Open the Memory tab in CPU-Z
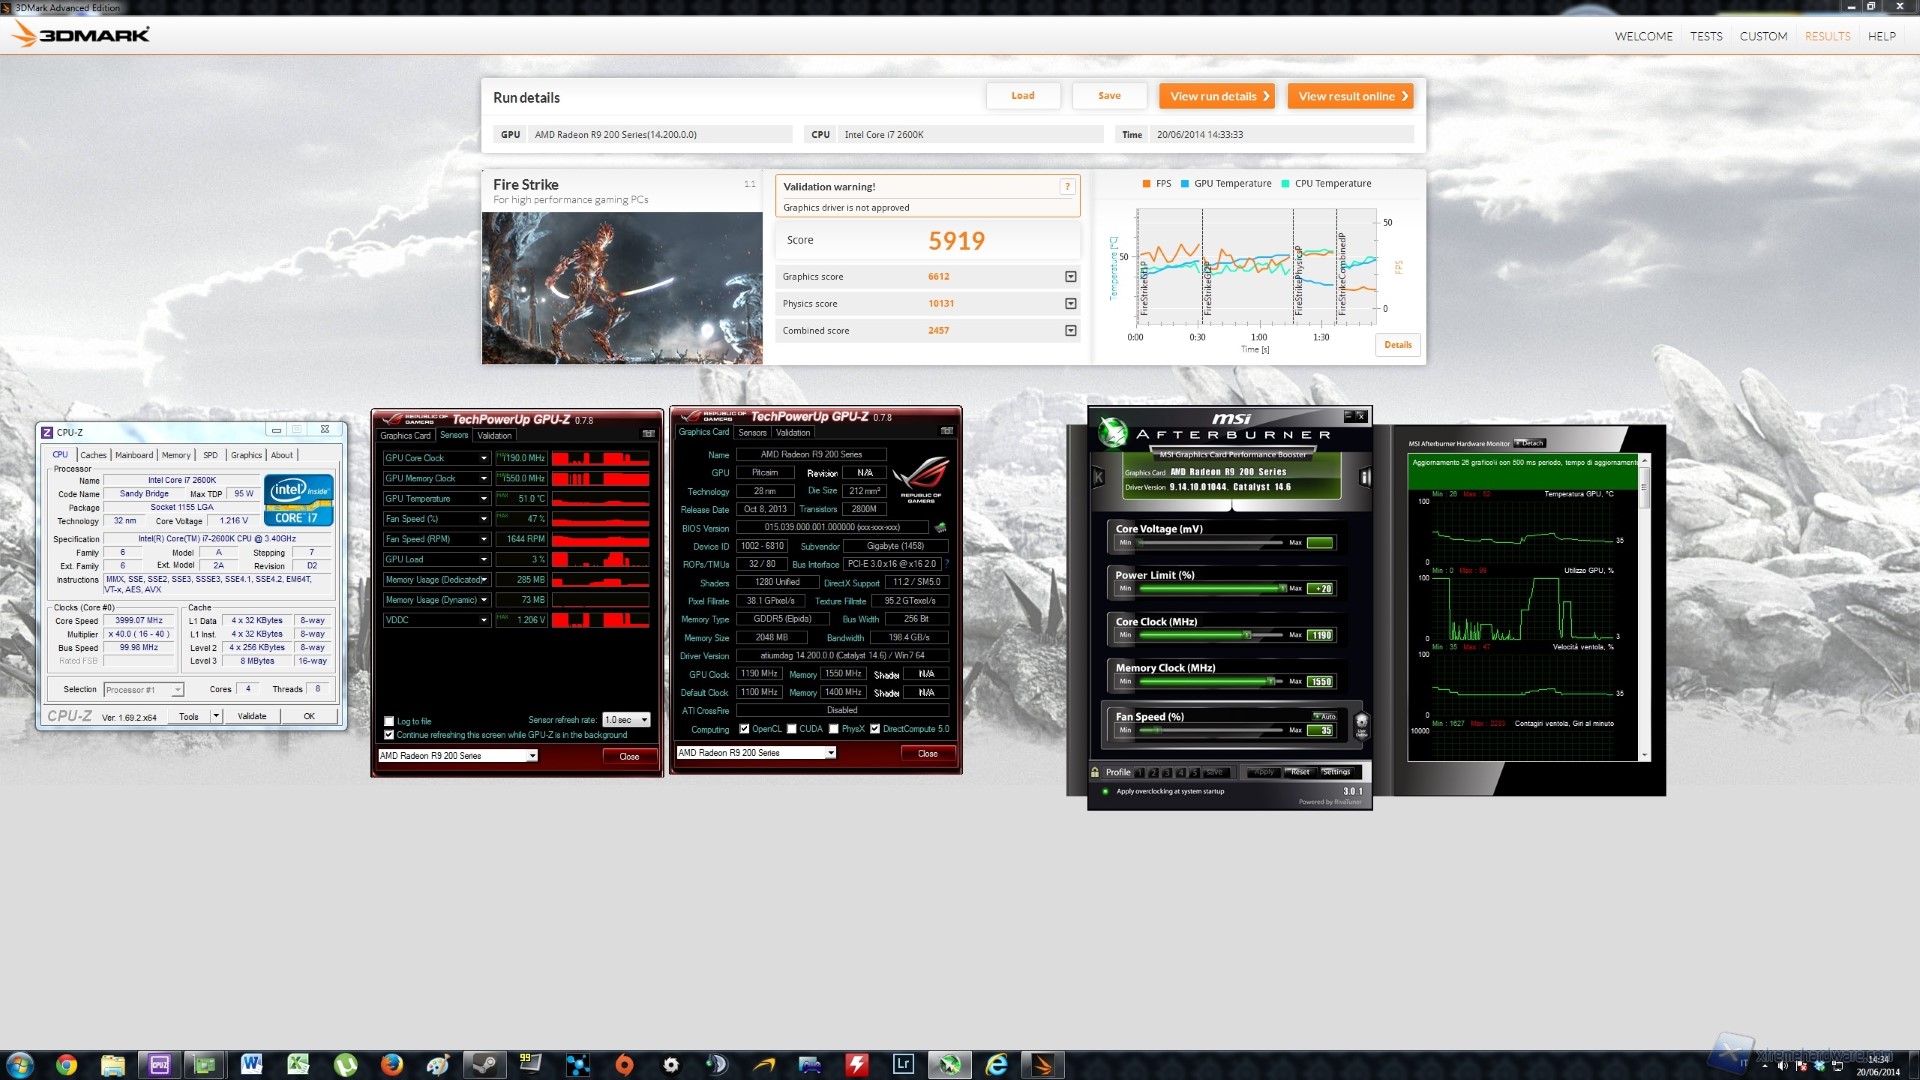Image resolution: width=1920 pixels, height=1080 pixels. (x=176, y=455)
